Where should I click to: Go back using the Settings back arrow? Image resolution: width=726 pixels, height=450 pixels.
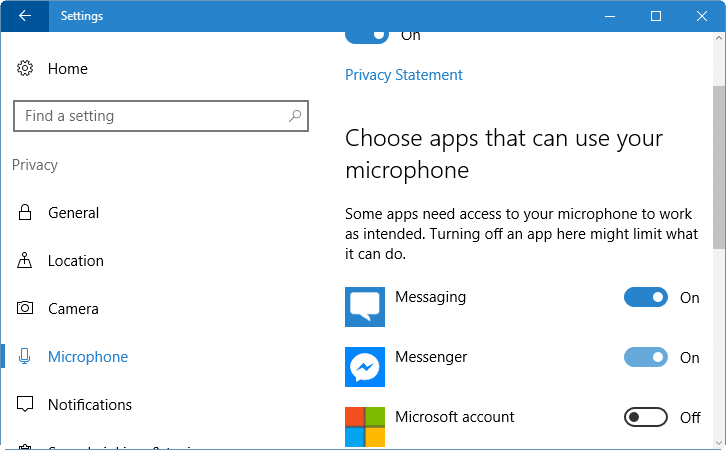tap(25, 16)
